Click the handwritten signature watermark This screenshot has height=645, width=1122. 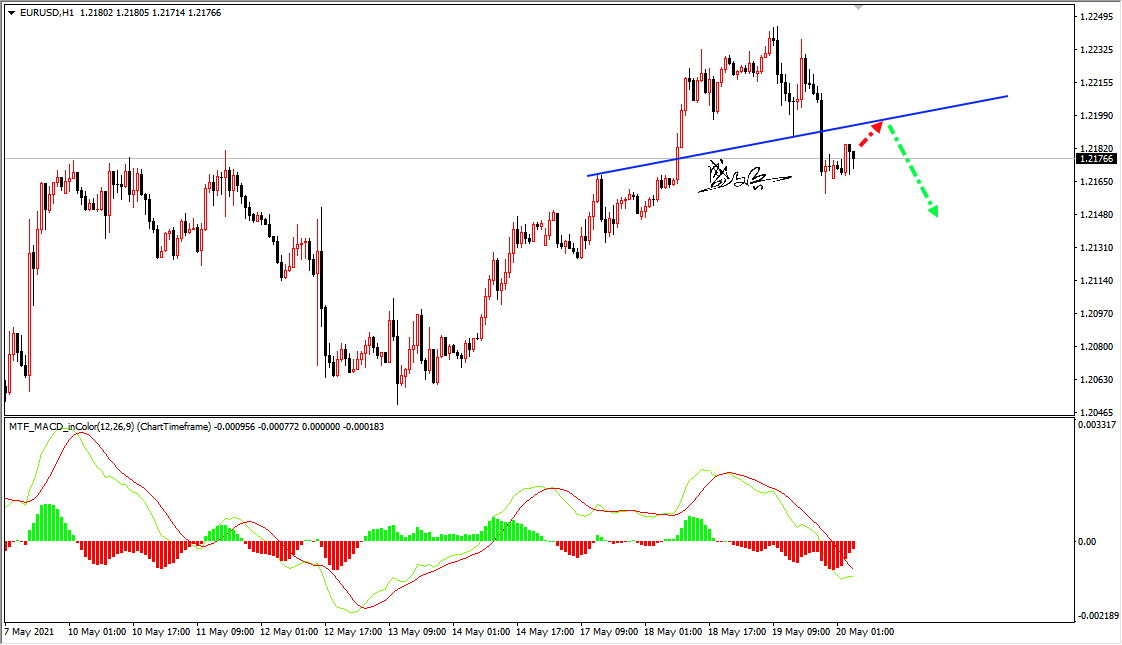tap(745, 177)
